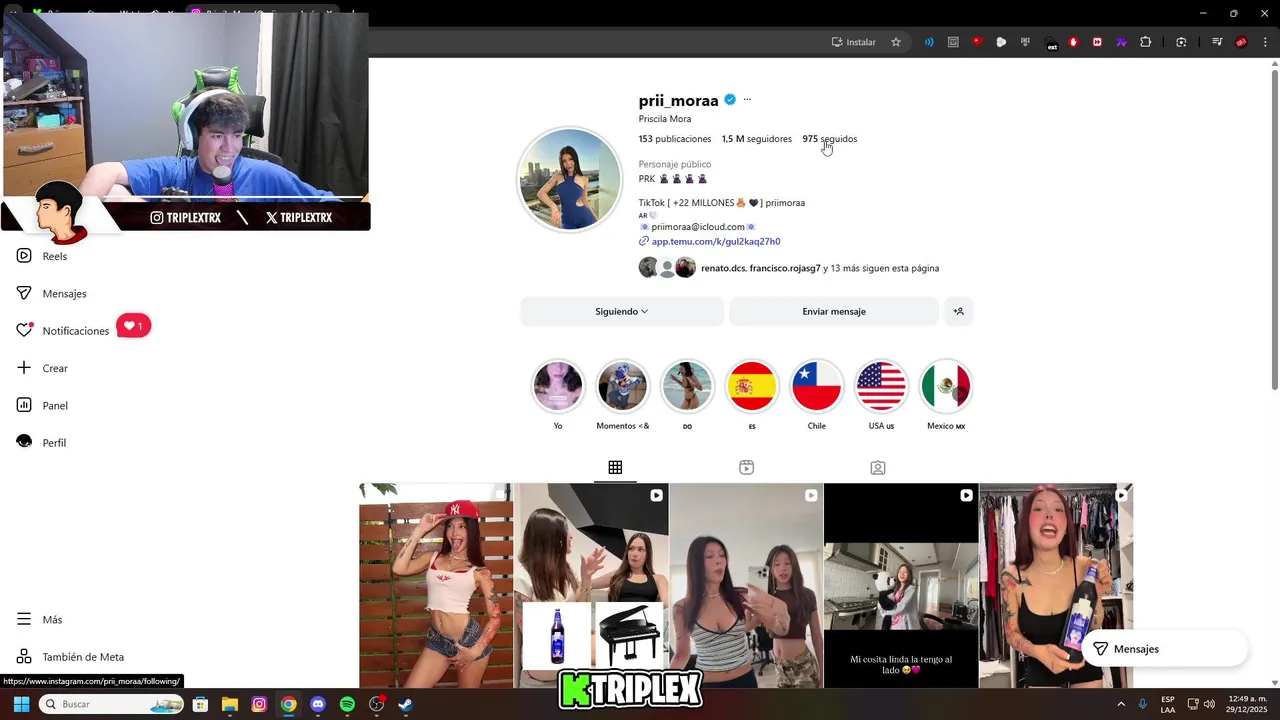Open Panel in the sidebar
This screenshot has width=1280, height=720.
coord(41,405)
